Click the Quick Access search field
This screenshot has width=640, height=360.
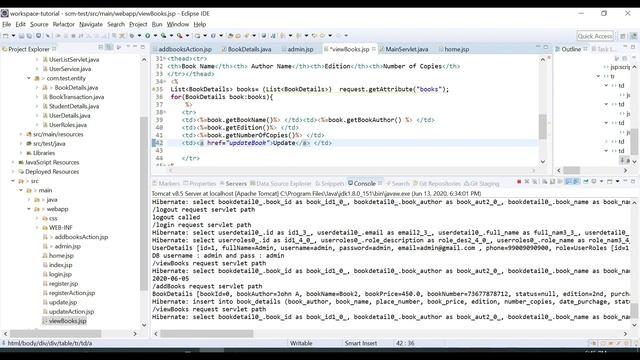[x=595, y=36]
